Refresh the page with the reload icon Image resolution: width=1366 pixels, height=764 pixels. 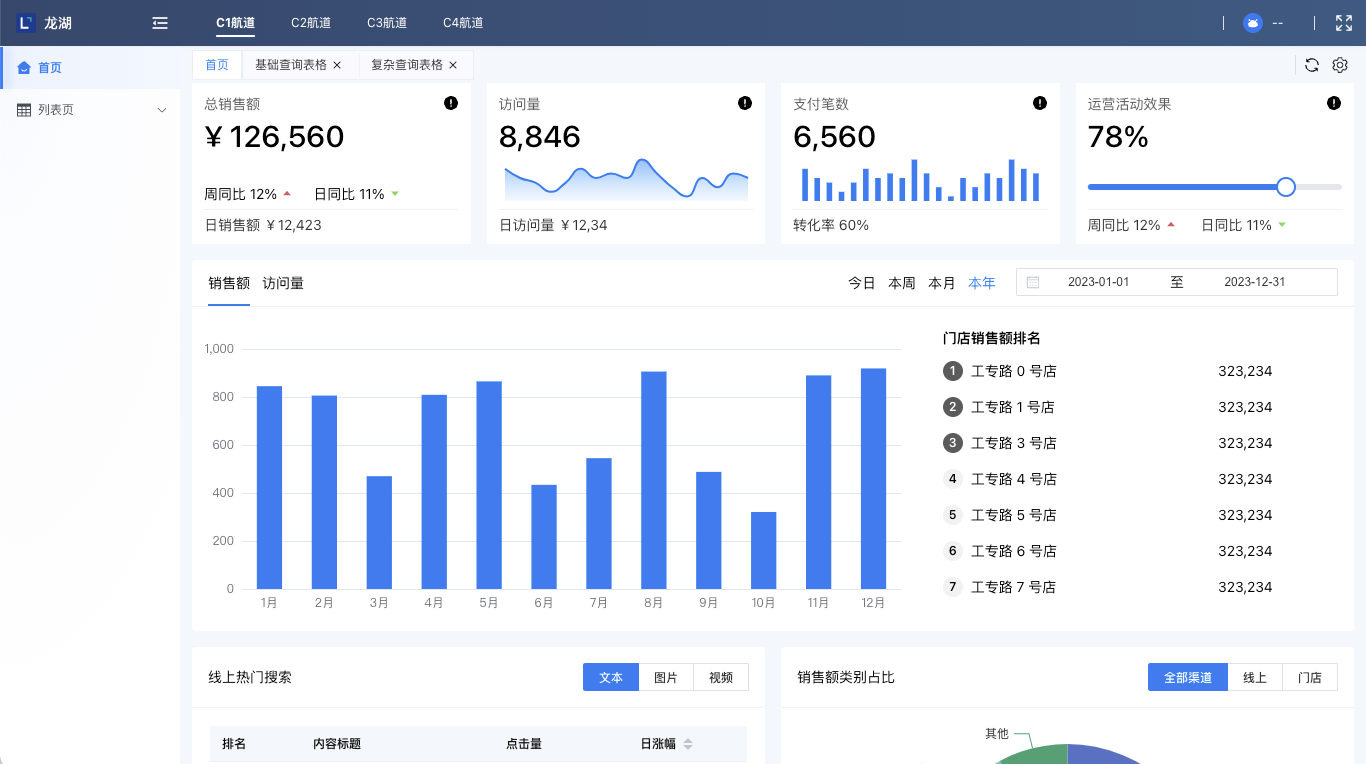coord(1312,65)
